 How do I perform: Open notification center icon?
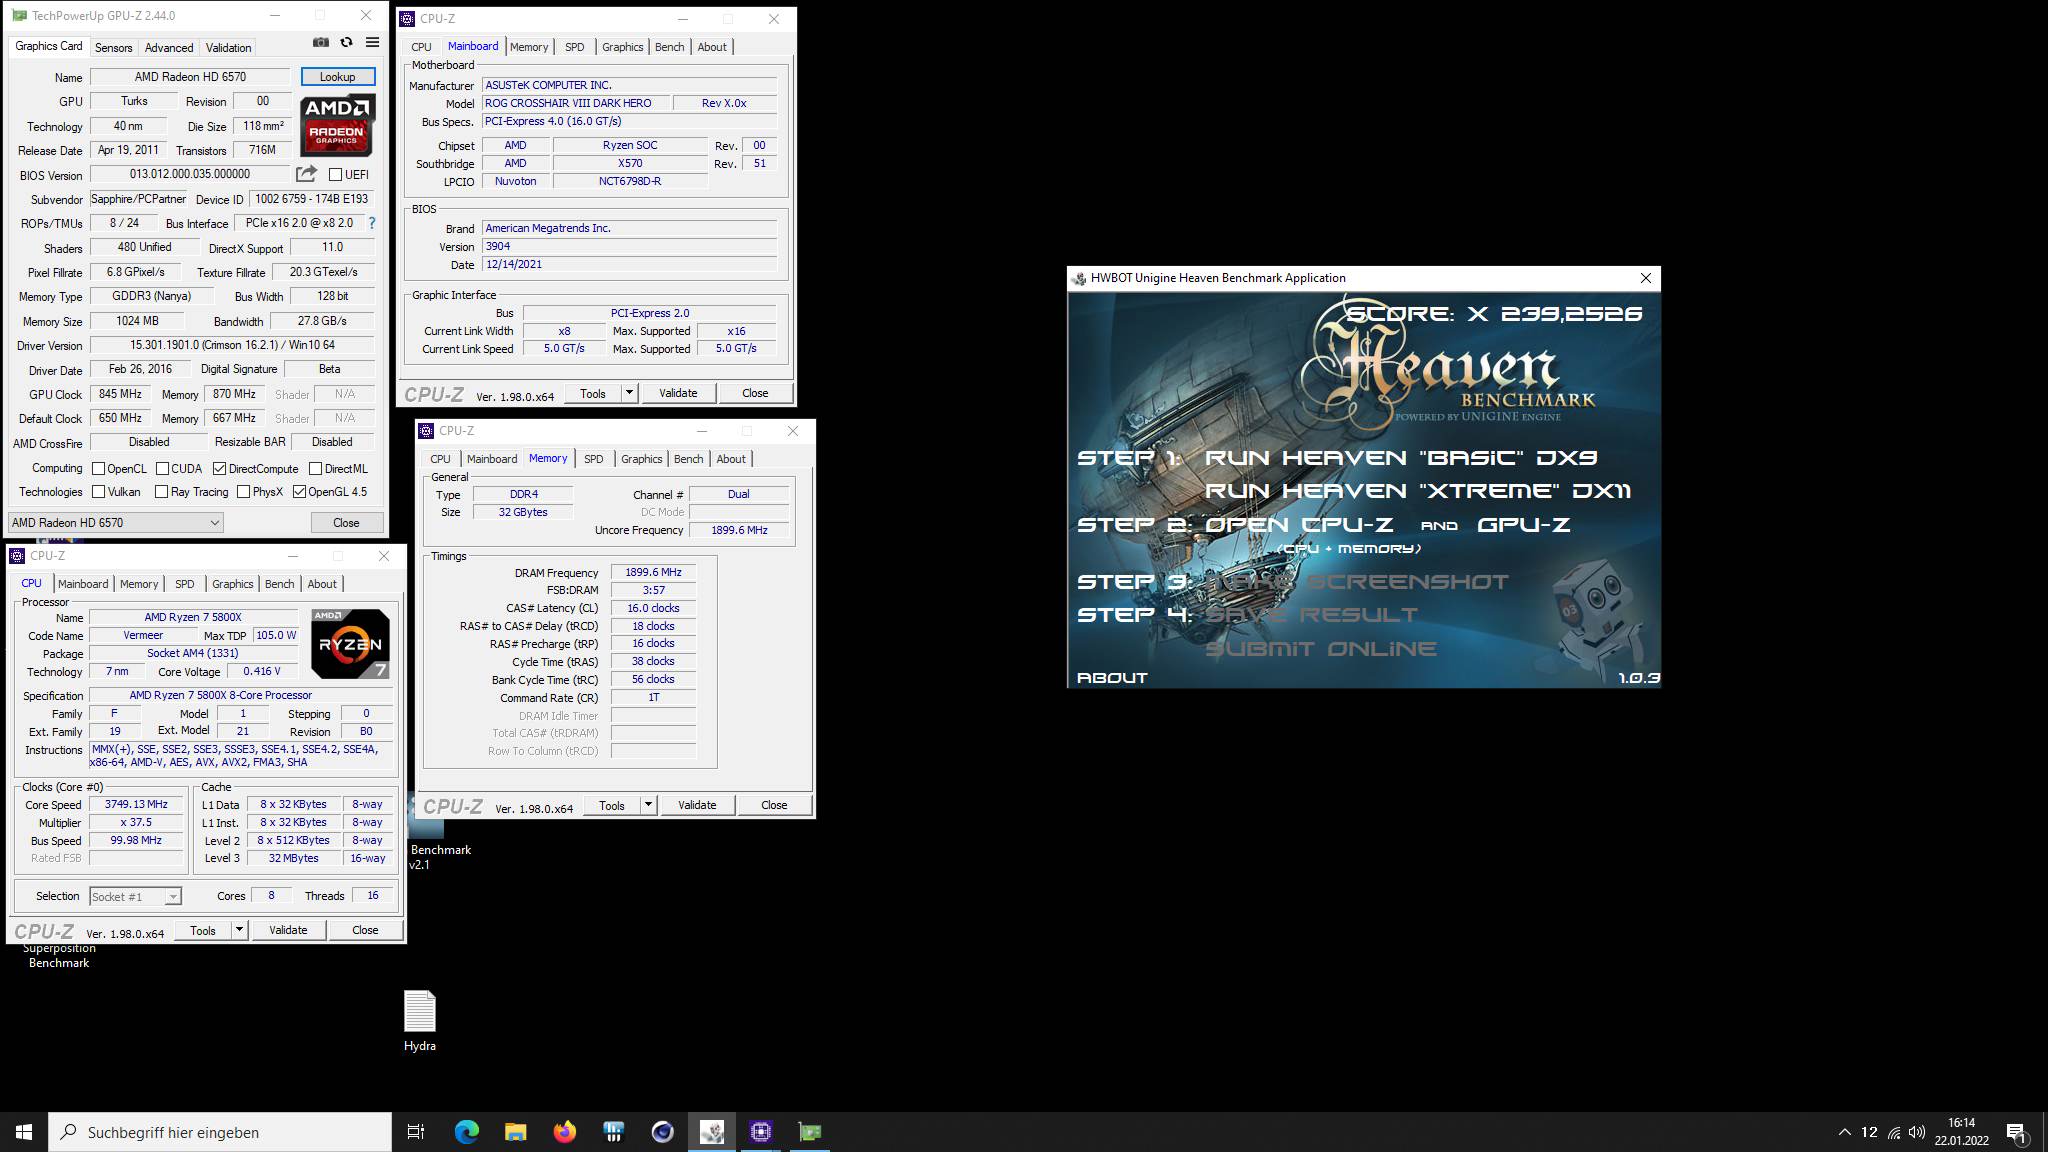(2016, 1133)
